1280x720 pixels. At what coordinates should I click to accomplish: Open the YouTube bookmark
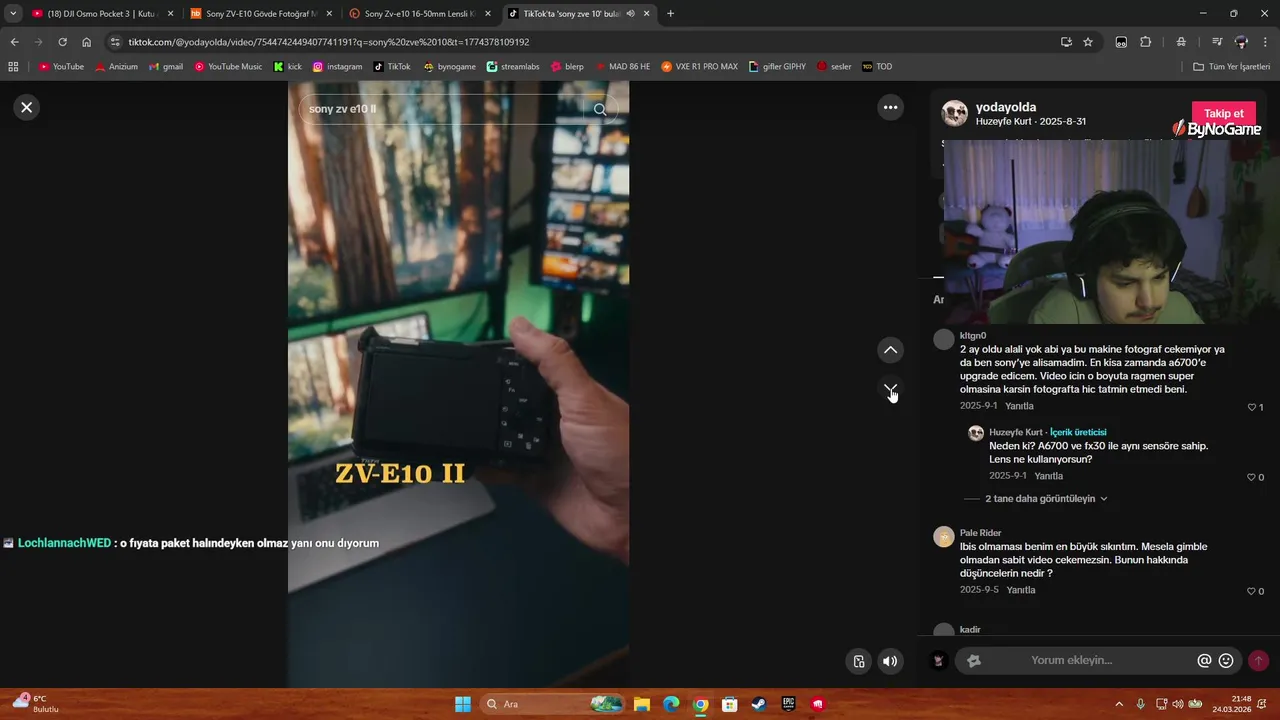coord(61,67)
